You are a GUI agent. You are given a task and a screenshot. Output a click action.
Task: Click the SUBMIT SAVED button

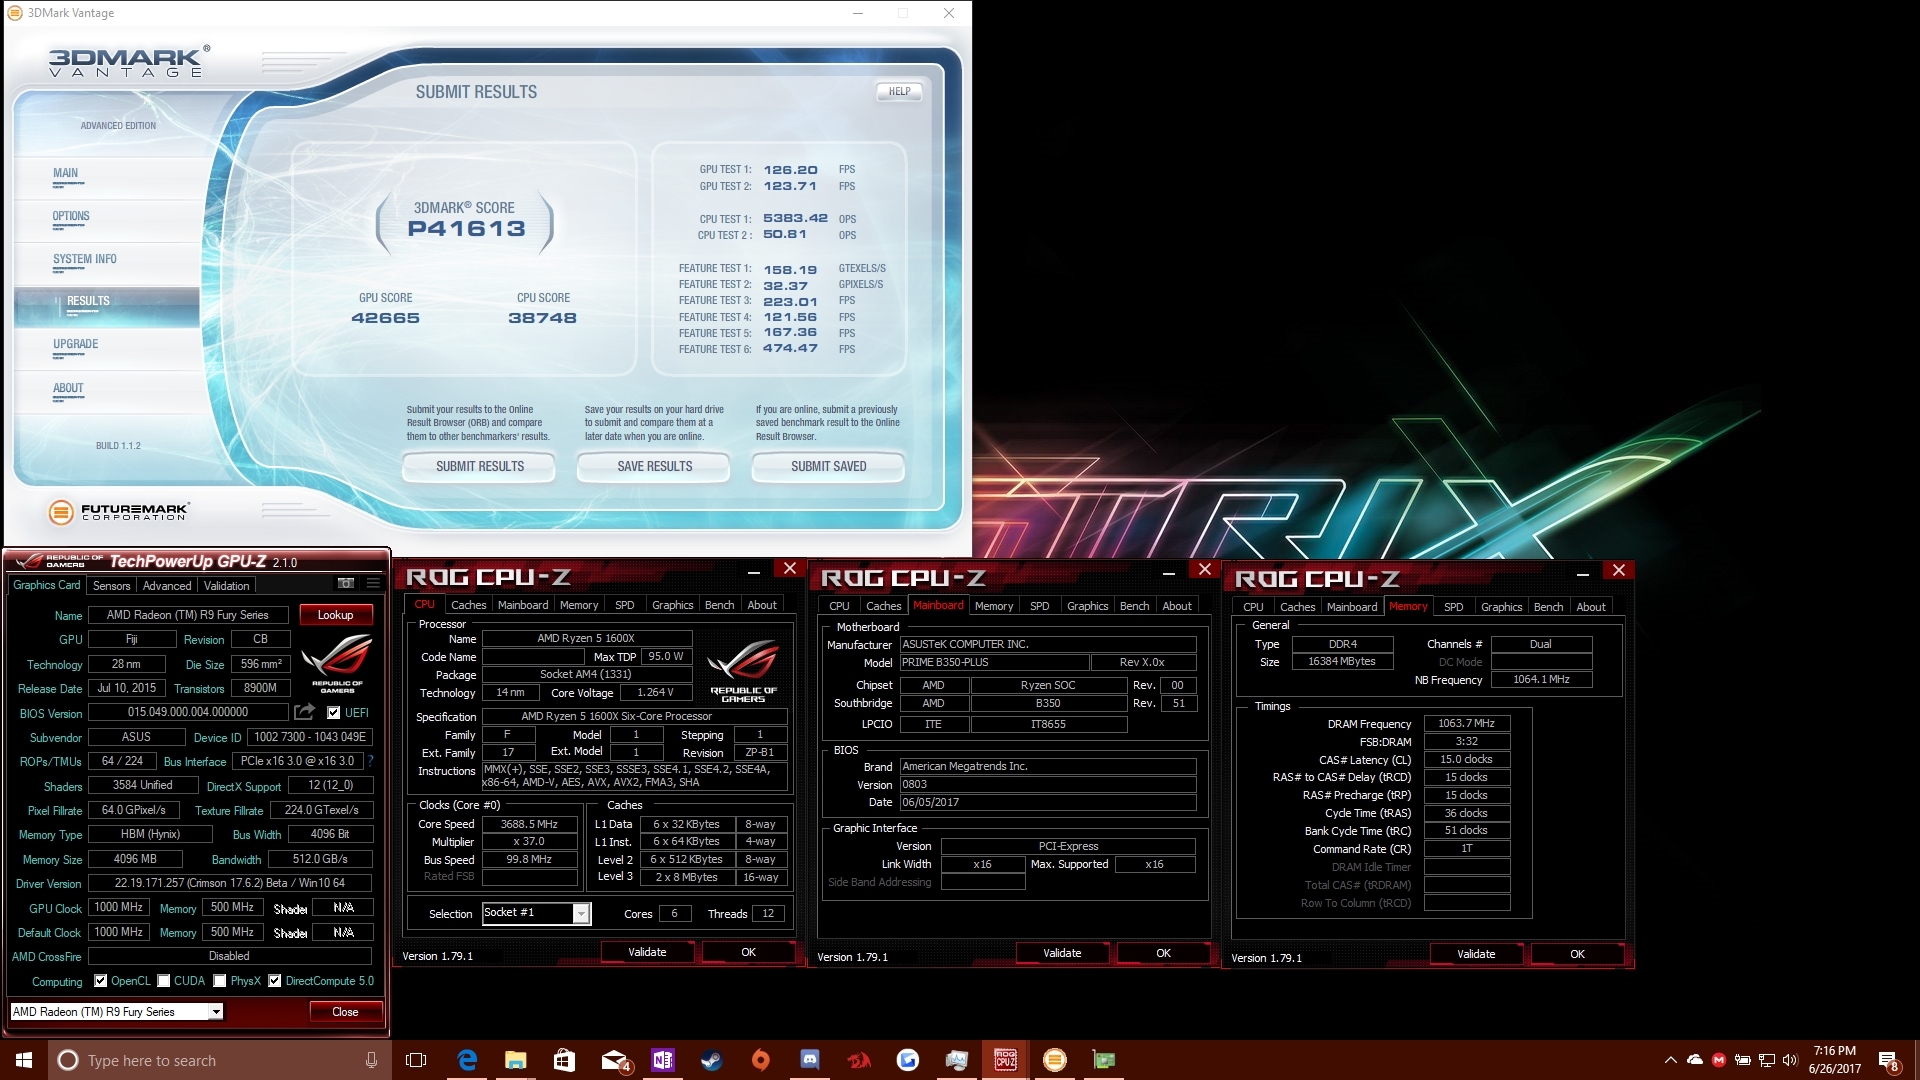pyautogui.click(x=828, y=467)
